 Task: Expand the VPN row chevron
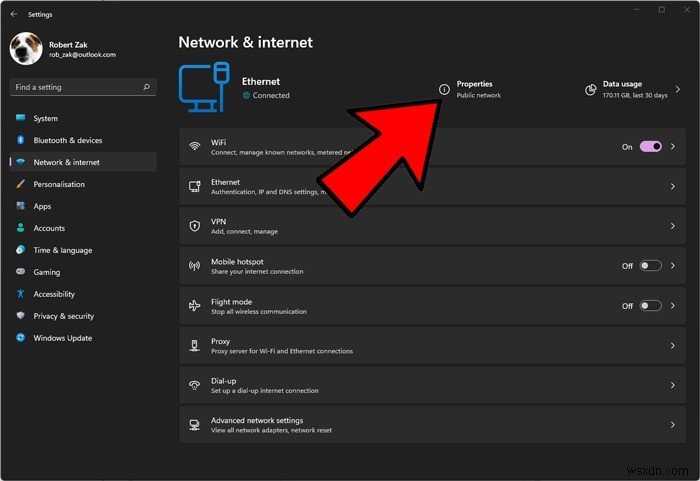click(x=673, y=226)
